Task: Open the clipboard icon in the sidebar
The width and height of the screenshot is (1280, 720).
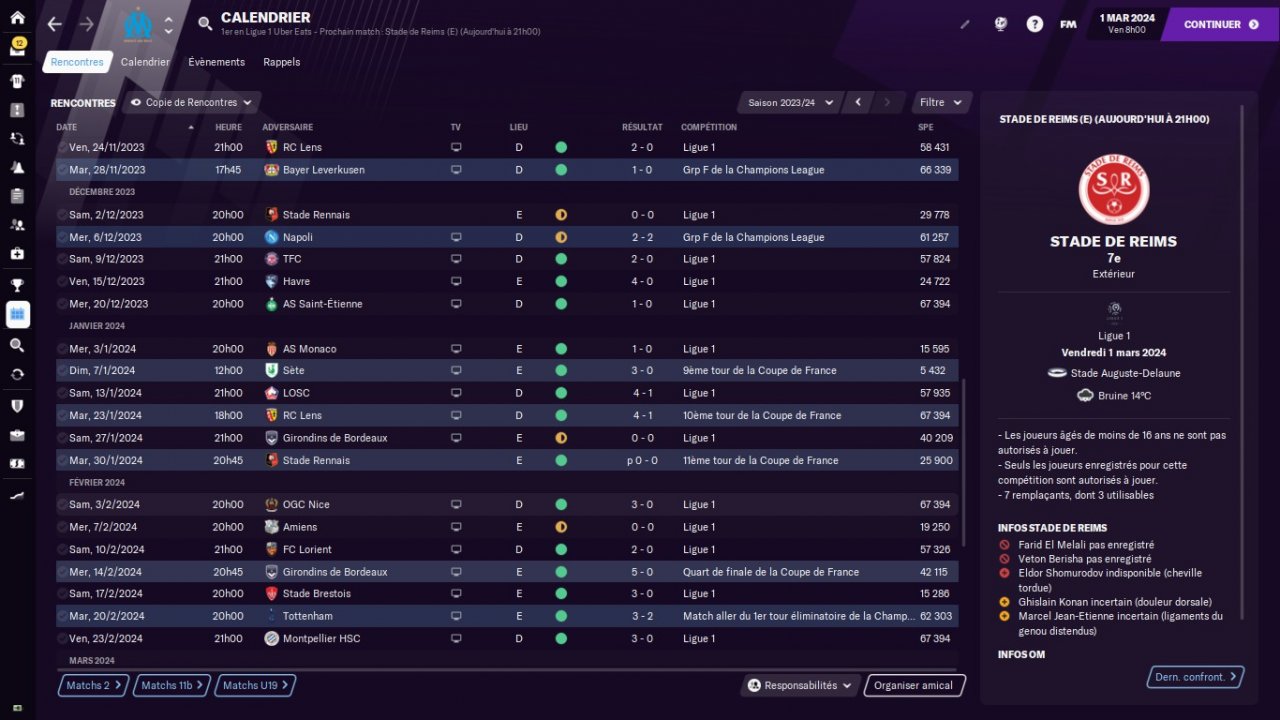Action: (17, 196)
